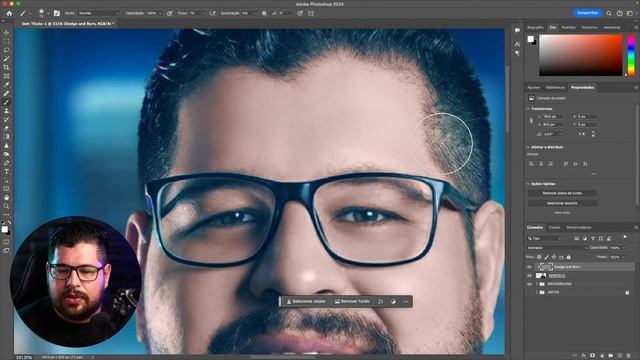Viewport: 640px width, 360px height.
Task: Expand the BACKGROUND group
Action: 537,284
